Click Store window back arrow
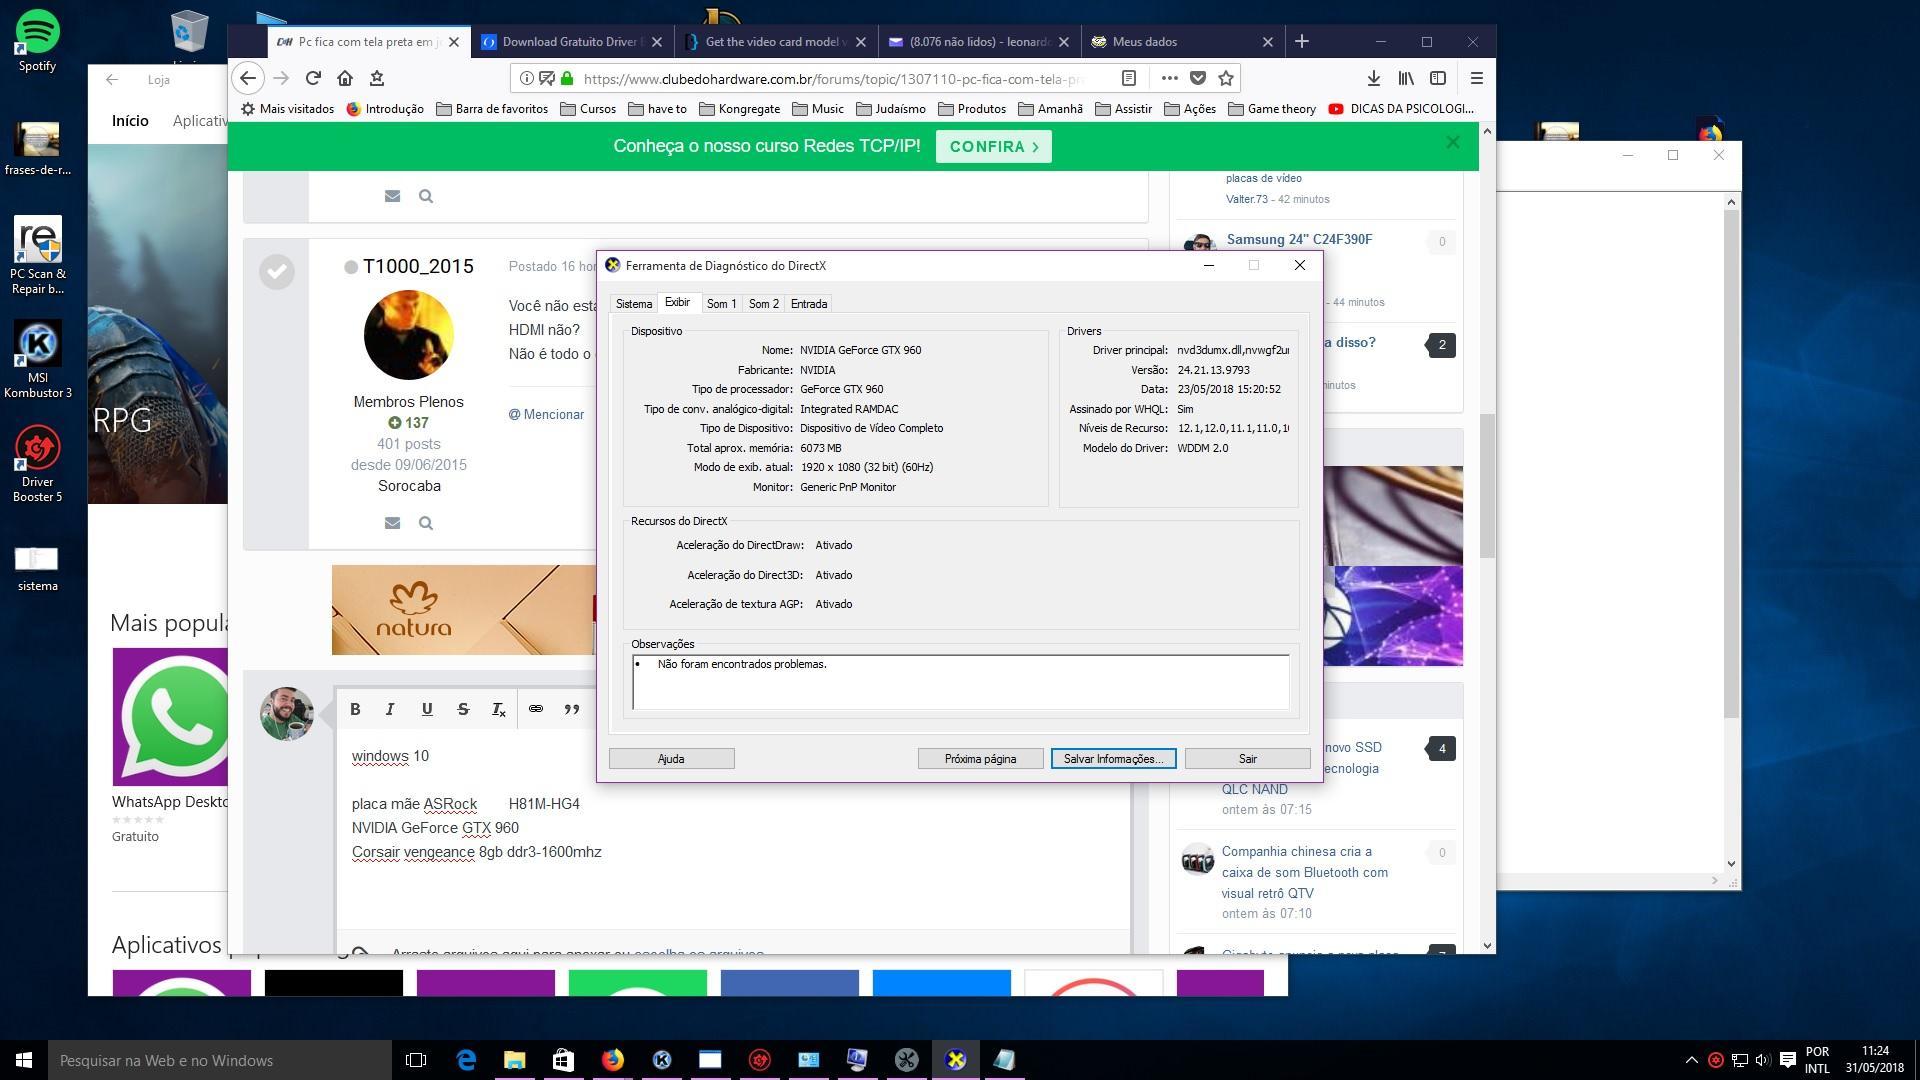This screenshot has height=1080, width=1920. click(112, 80)
